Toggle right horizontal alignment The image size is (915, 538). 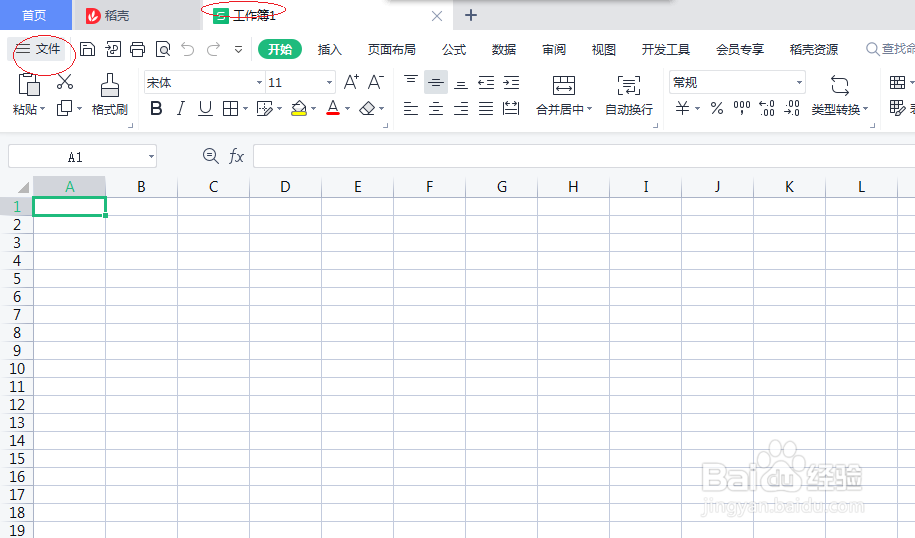(461, 109)
